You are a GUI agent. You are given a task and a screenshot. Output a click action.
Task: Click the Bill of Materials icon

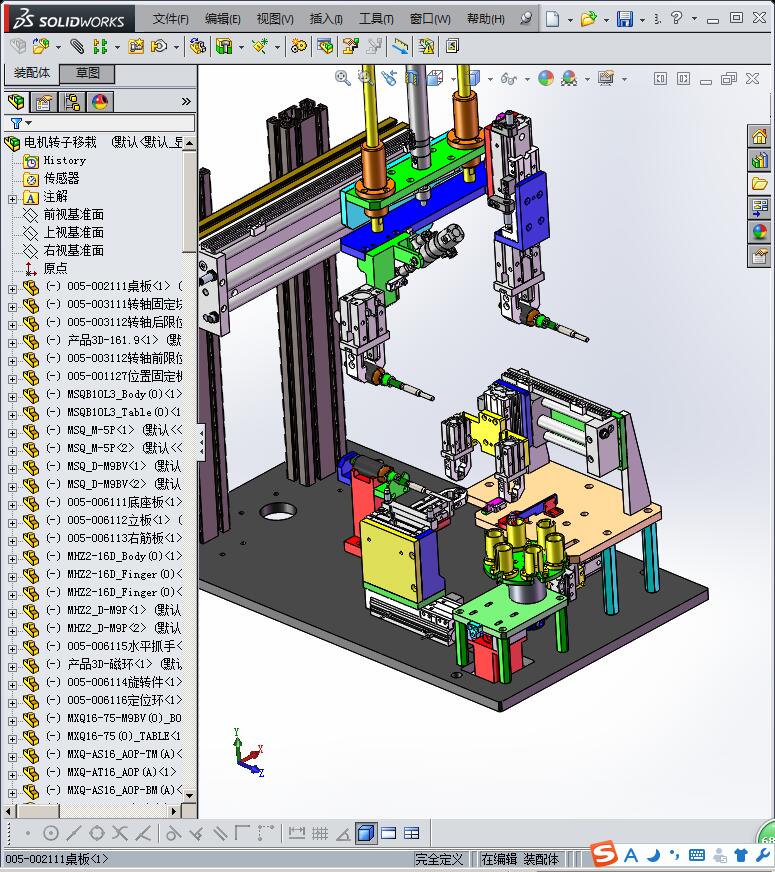click(325, 46)
